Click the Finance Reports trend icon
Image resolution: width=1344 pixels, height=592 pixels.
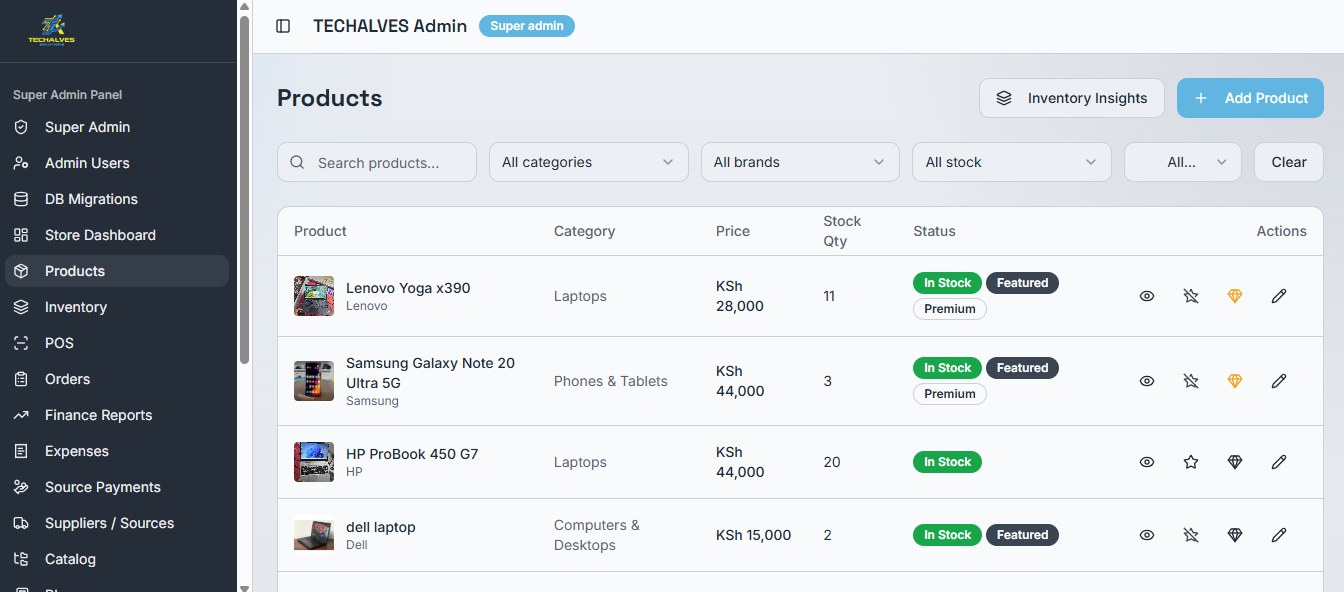point(21,415)
